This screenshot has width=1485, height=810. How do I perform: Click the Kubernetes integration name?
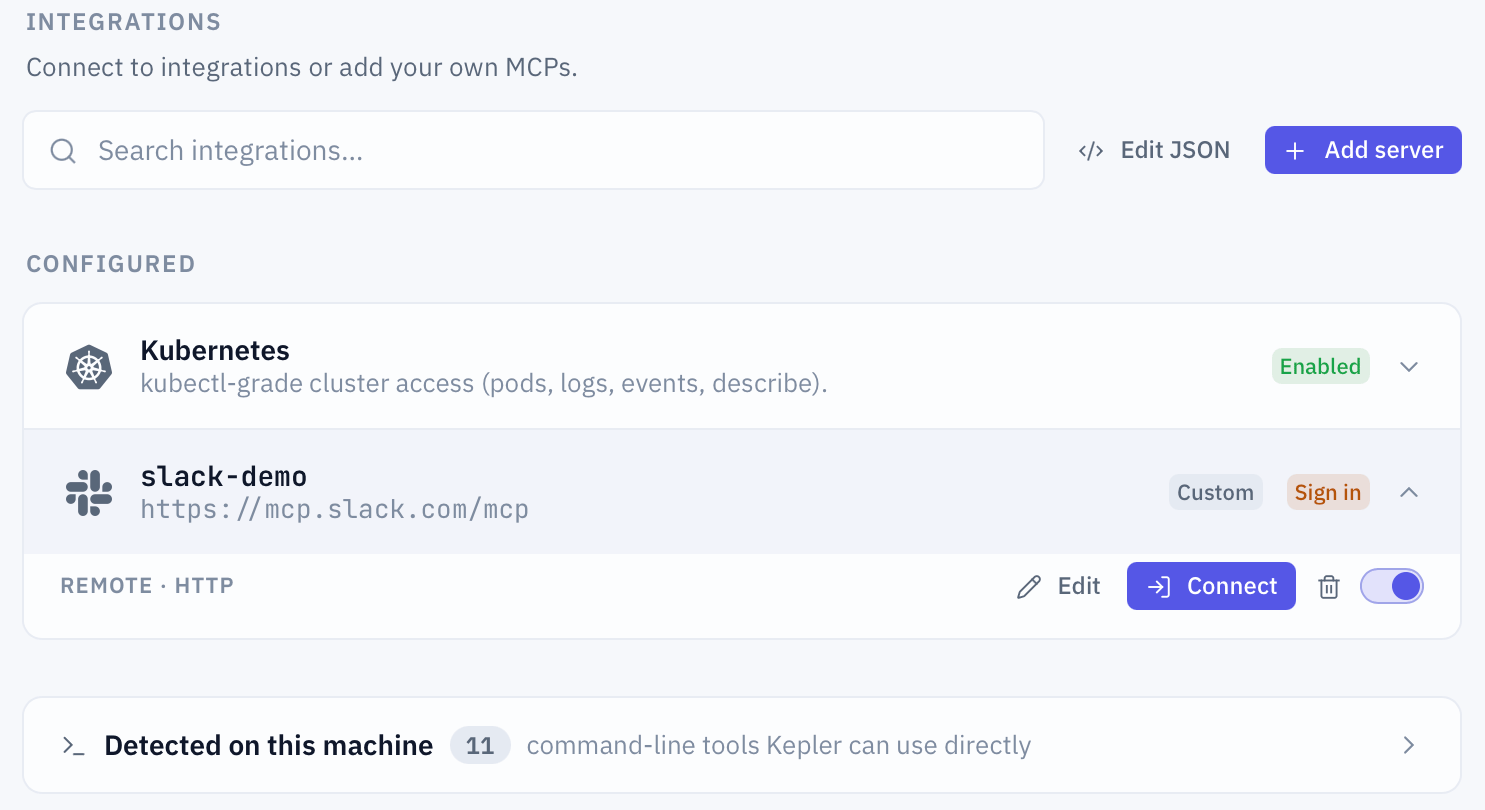(215, 351)
